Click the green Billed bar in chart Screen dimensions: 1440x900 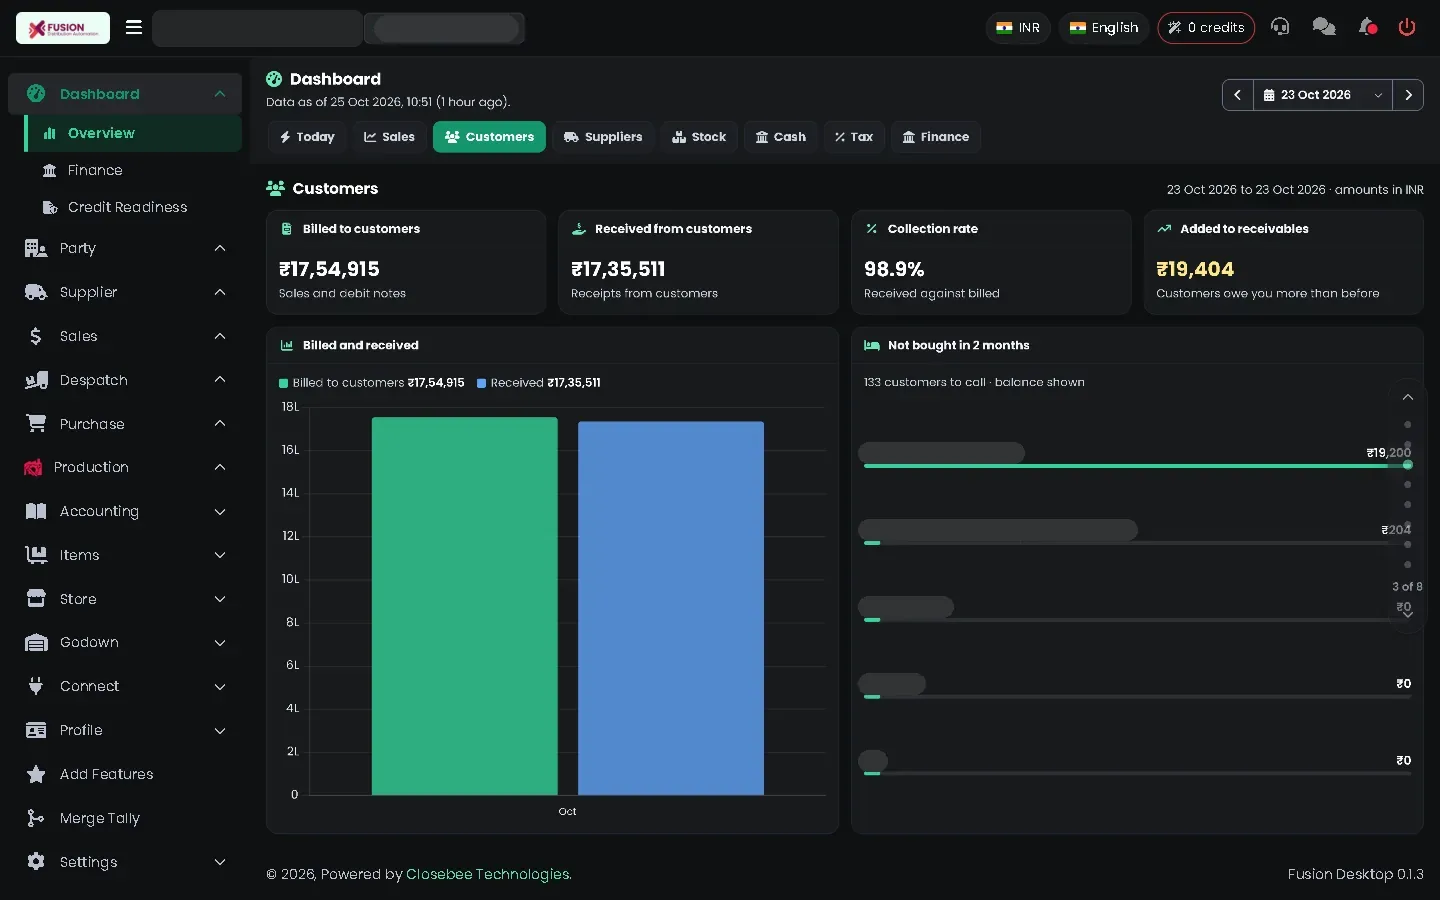click(x=465, y=606)
